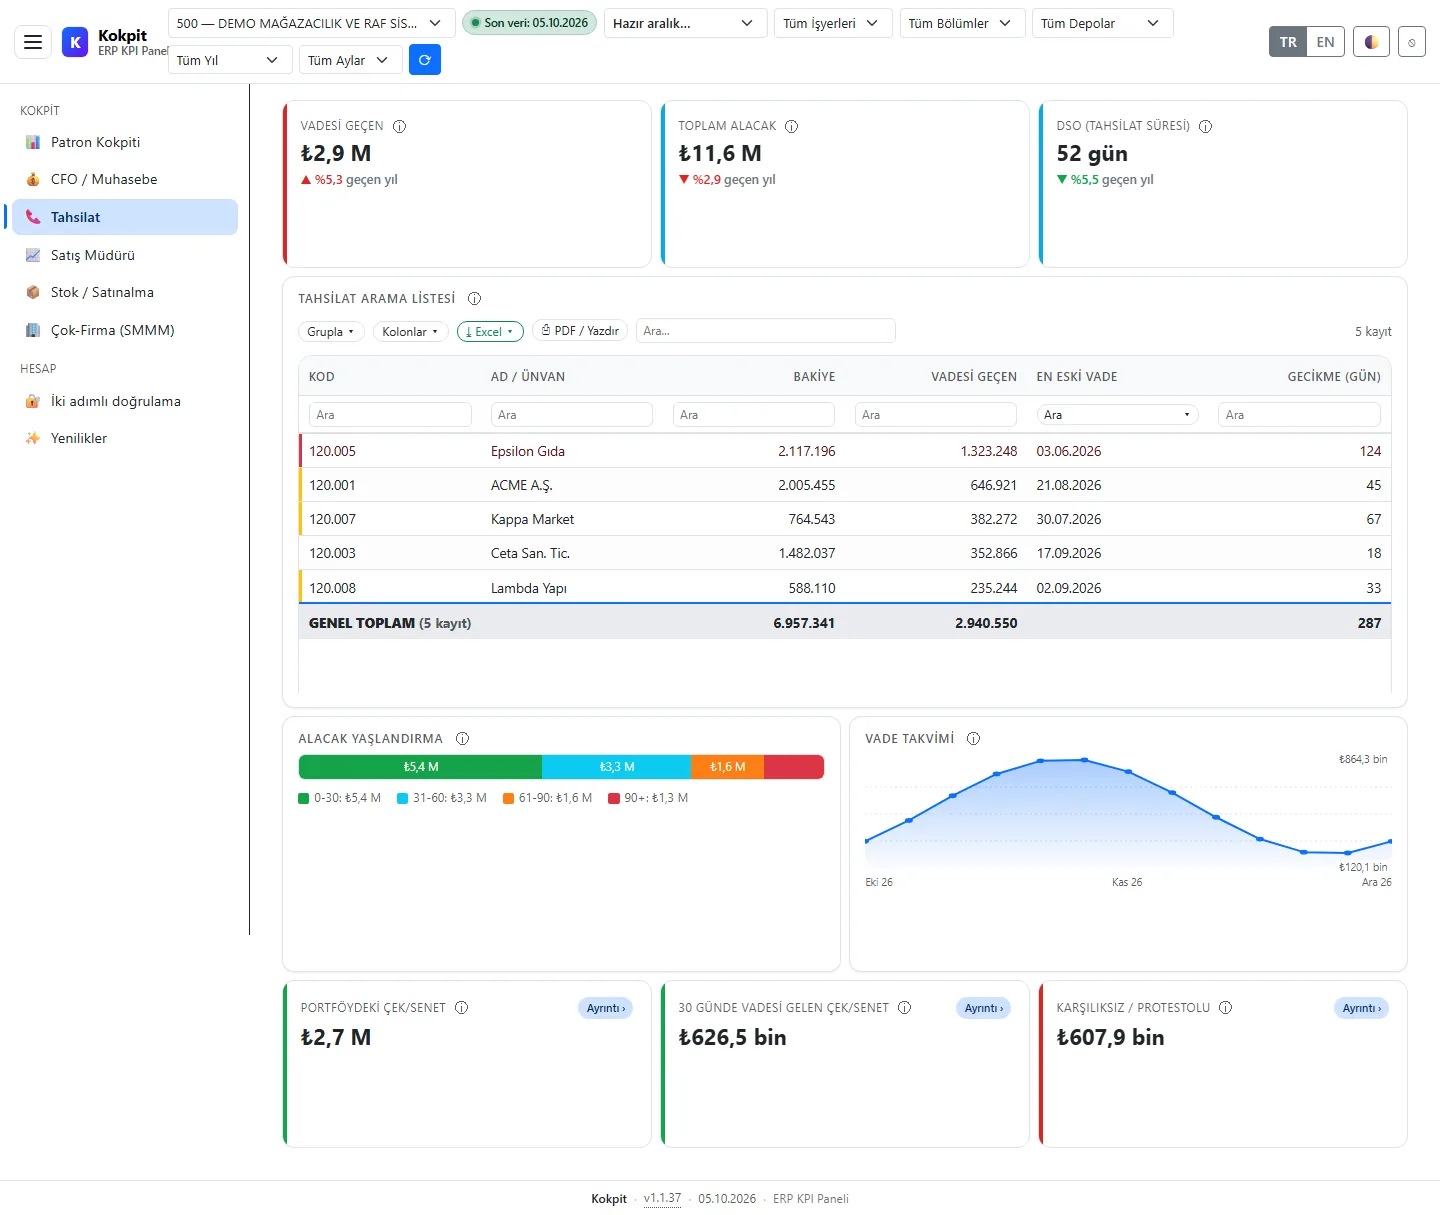This screenshot has width=1440, height=1215.
Task: Click the crossed-circle icon beside the theme button
Action: tap(1412, 42)
